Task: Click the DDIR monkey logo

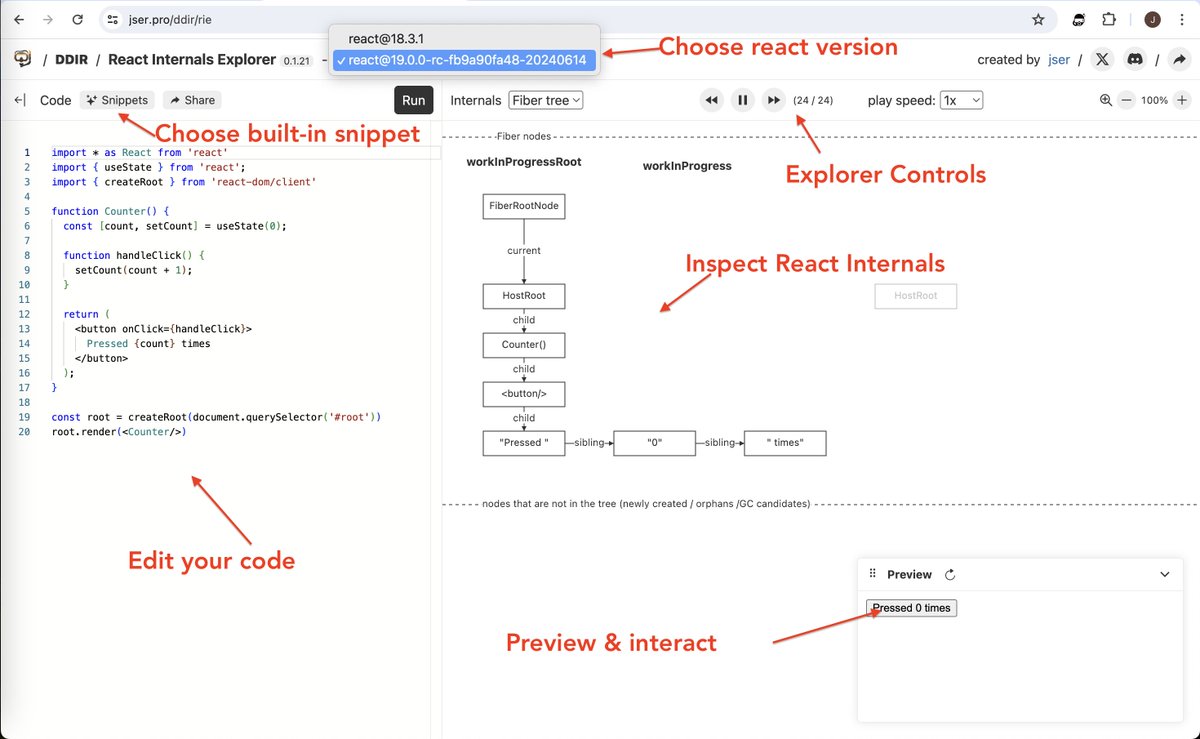Action: (x=22, y=58)
